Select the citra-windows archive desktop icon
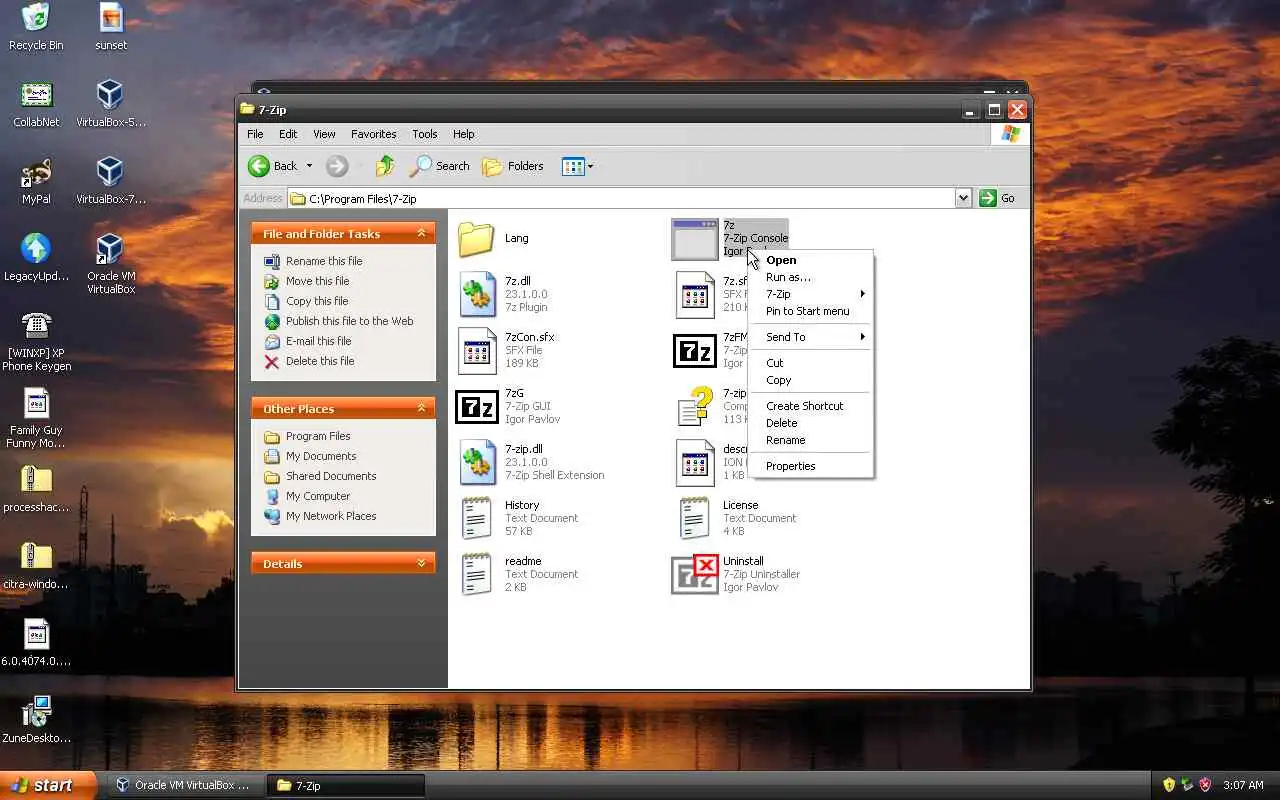The height and width of the screenshot is (800, 1280). (36, 557)
